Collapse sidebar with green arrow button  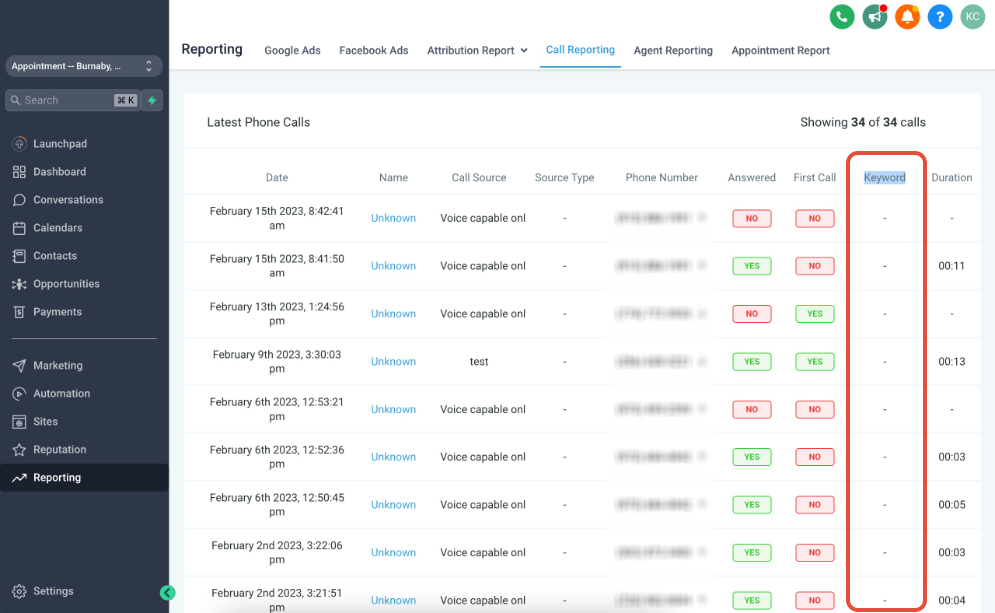pyautogui.click(x=168, y=593)
